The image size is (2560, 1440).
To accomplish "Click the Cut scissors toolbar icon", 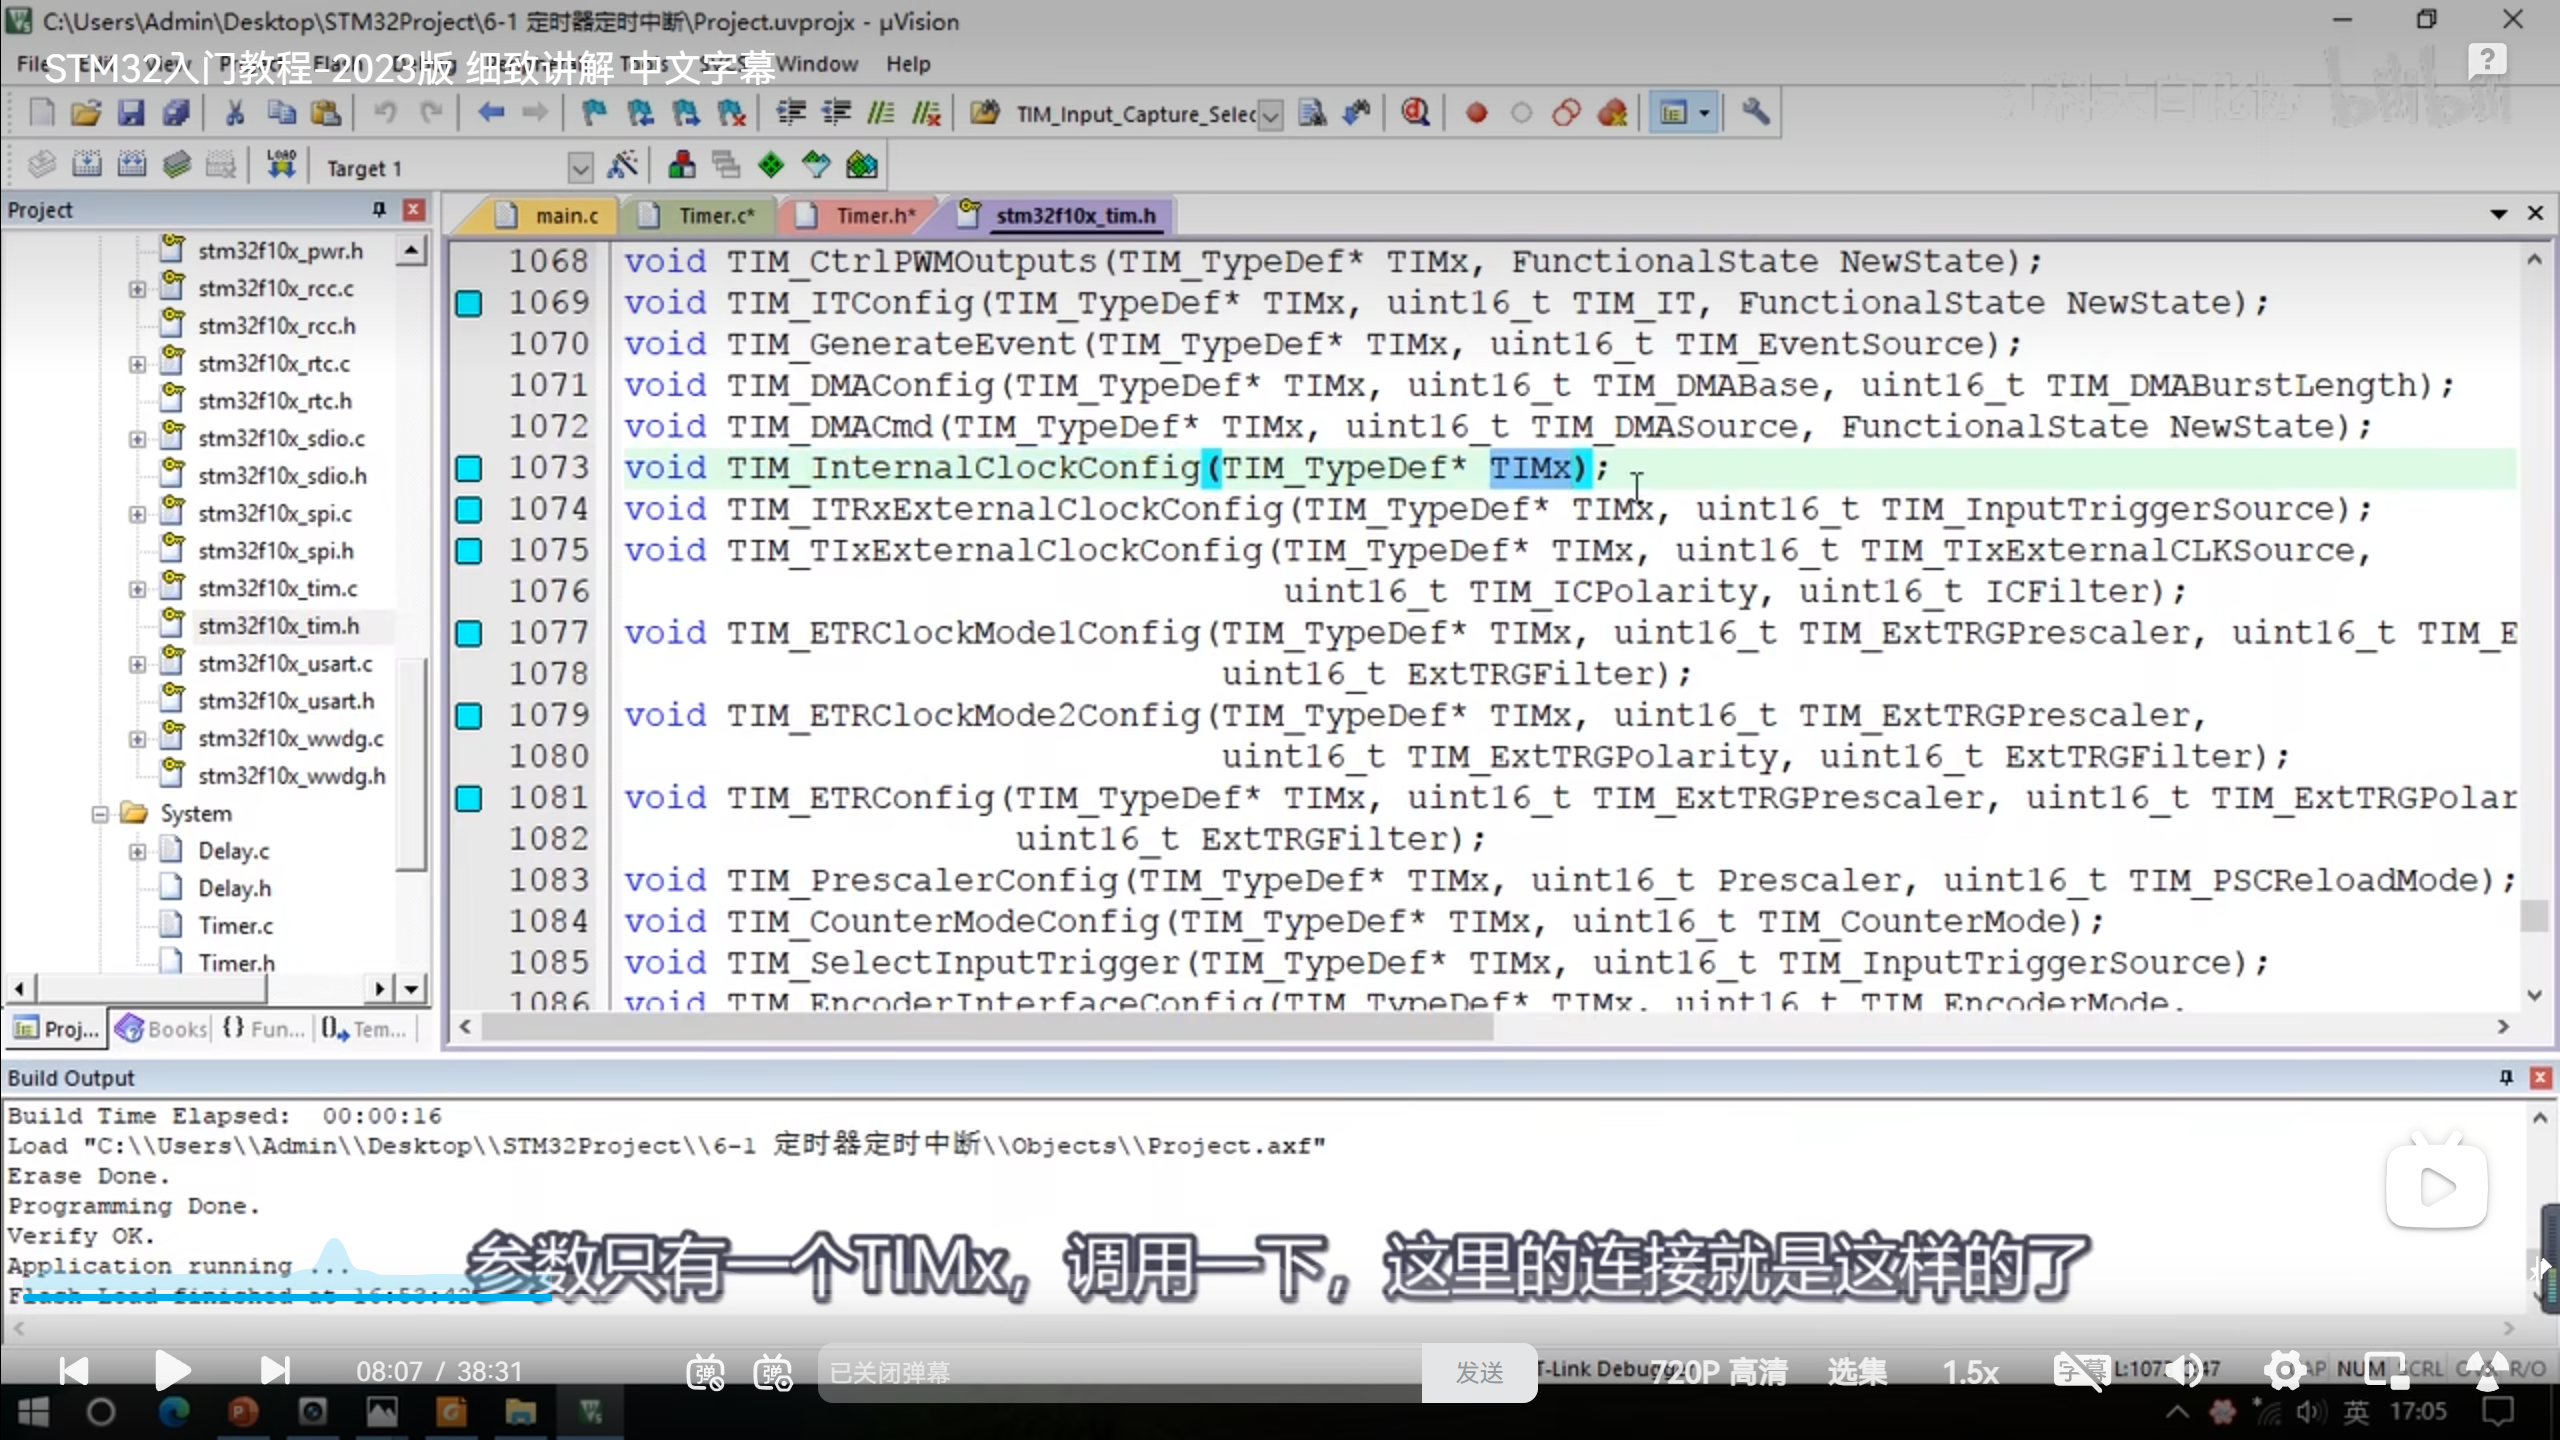I will 235,113.
